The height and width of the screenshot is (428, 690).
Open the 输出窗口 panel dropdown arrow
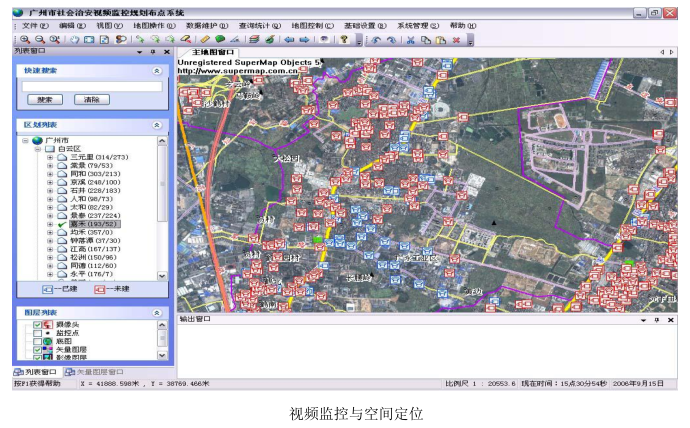pos(643,320)
